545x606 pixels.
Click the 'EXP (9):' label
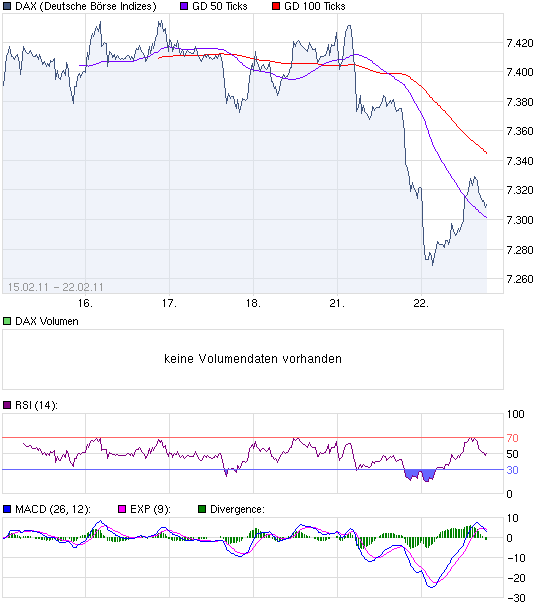point(150,509)
